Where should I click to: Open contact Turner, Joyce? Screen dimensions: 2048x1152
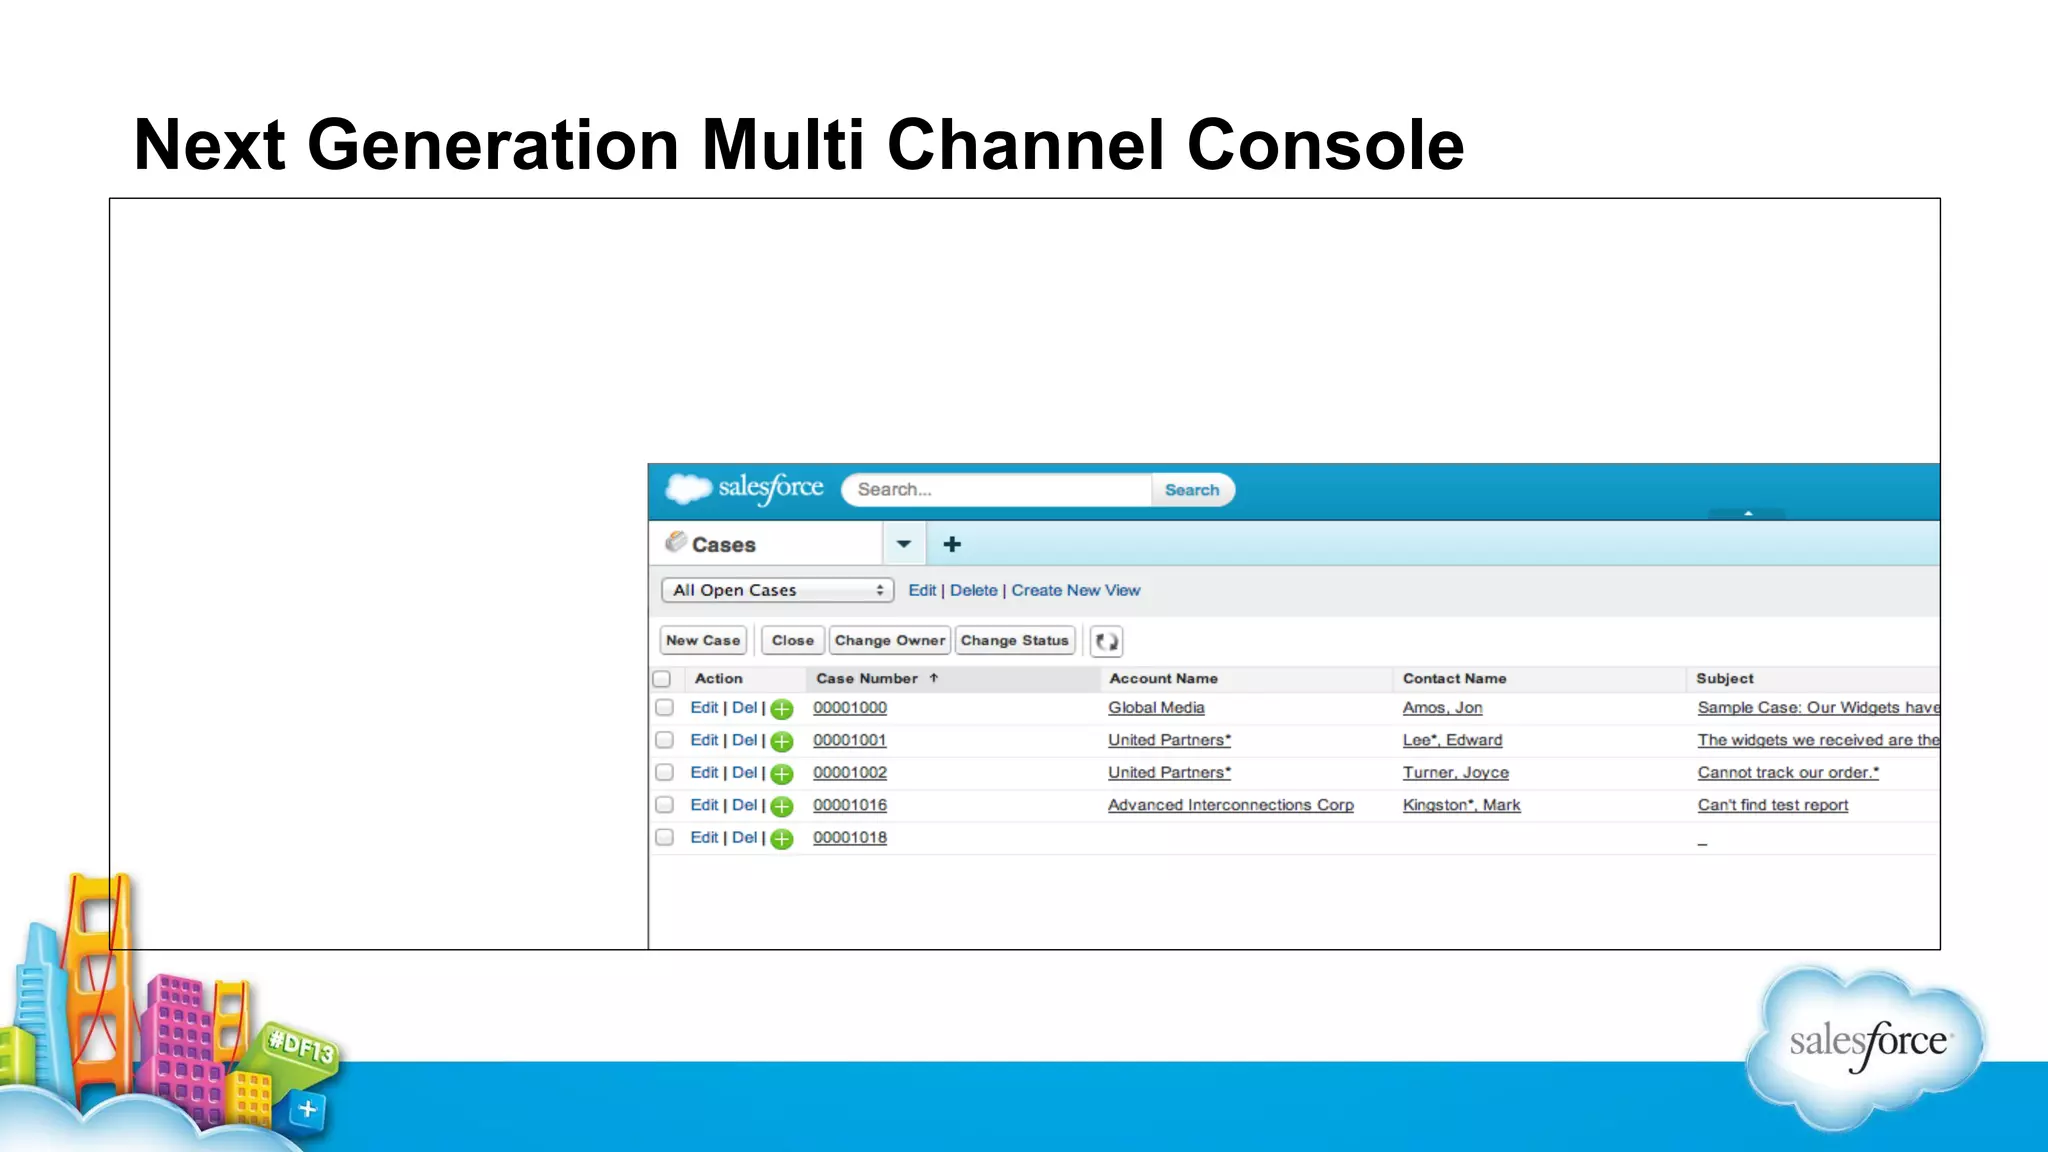(1455, 772)
